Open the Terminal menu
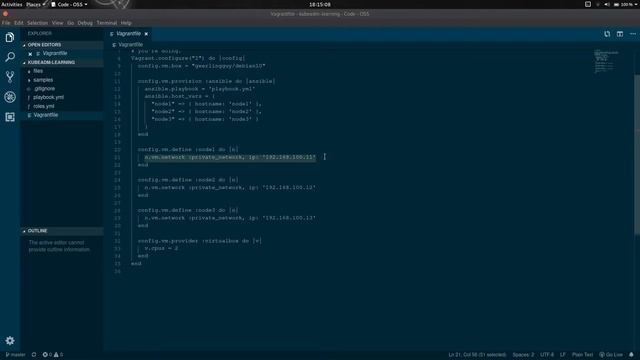This screenshot has width=640, height=360. (107, 23)
